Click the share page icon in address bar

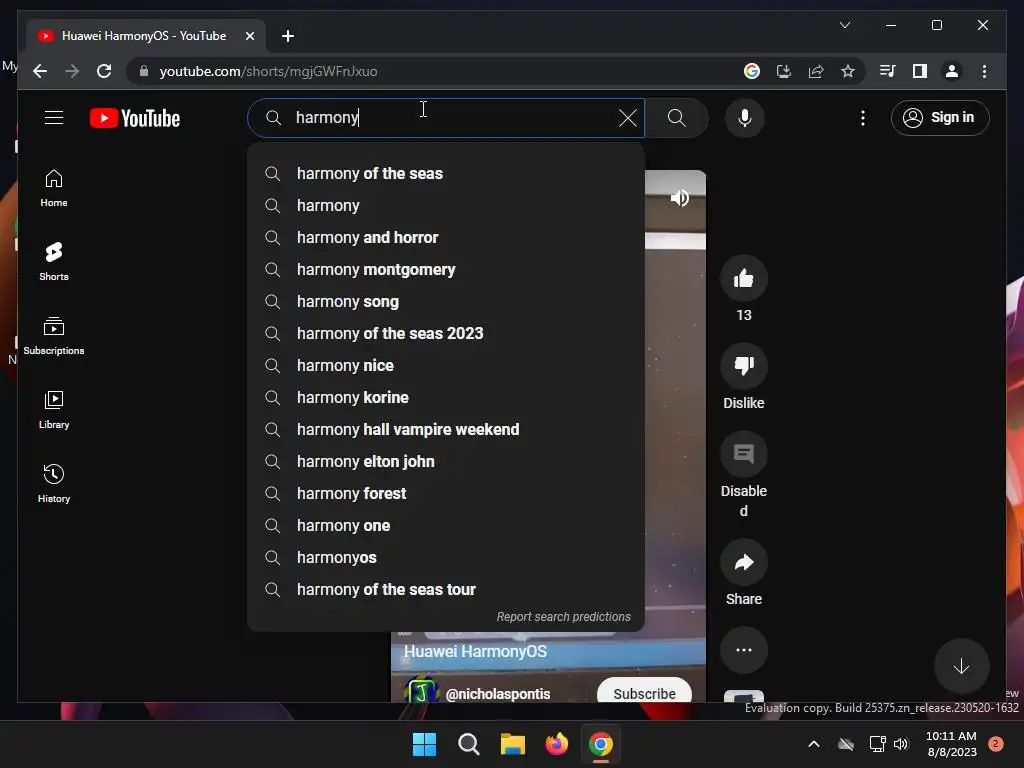(816, 71)
